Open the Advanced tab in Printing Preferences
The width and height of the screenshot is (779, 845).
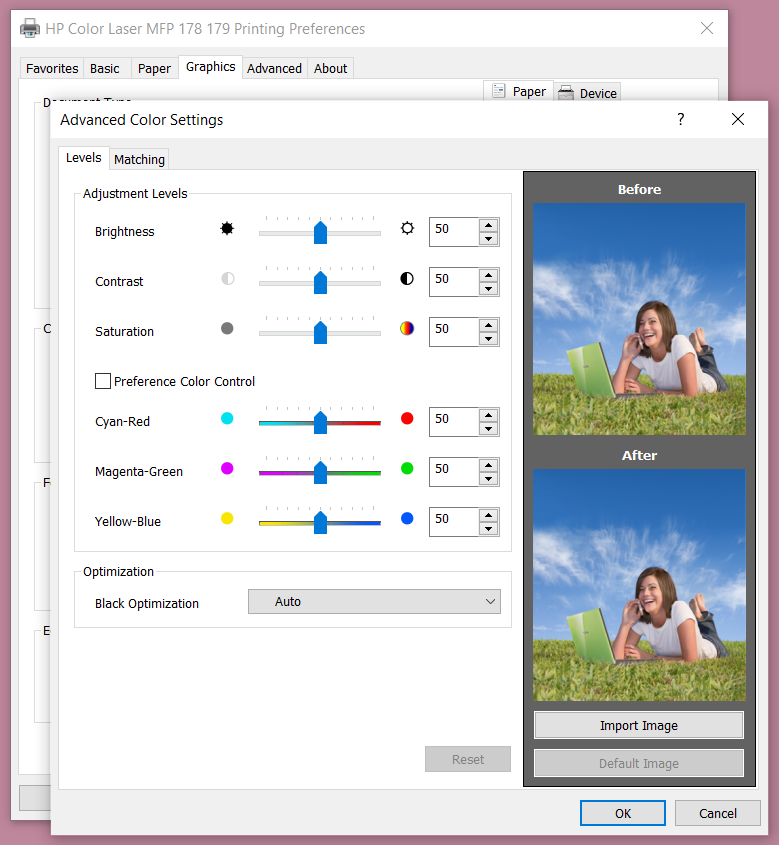point(274,68)
